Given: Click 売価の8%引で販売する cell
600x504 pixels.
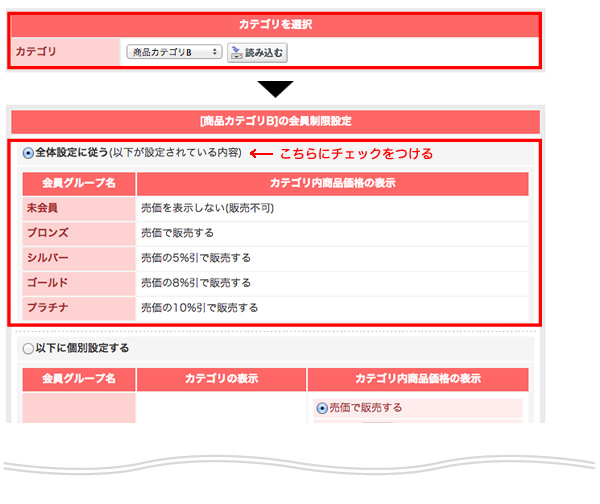Looking at the screenshot, I should click(x=333, y=283).
